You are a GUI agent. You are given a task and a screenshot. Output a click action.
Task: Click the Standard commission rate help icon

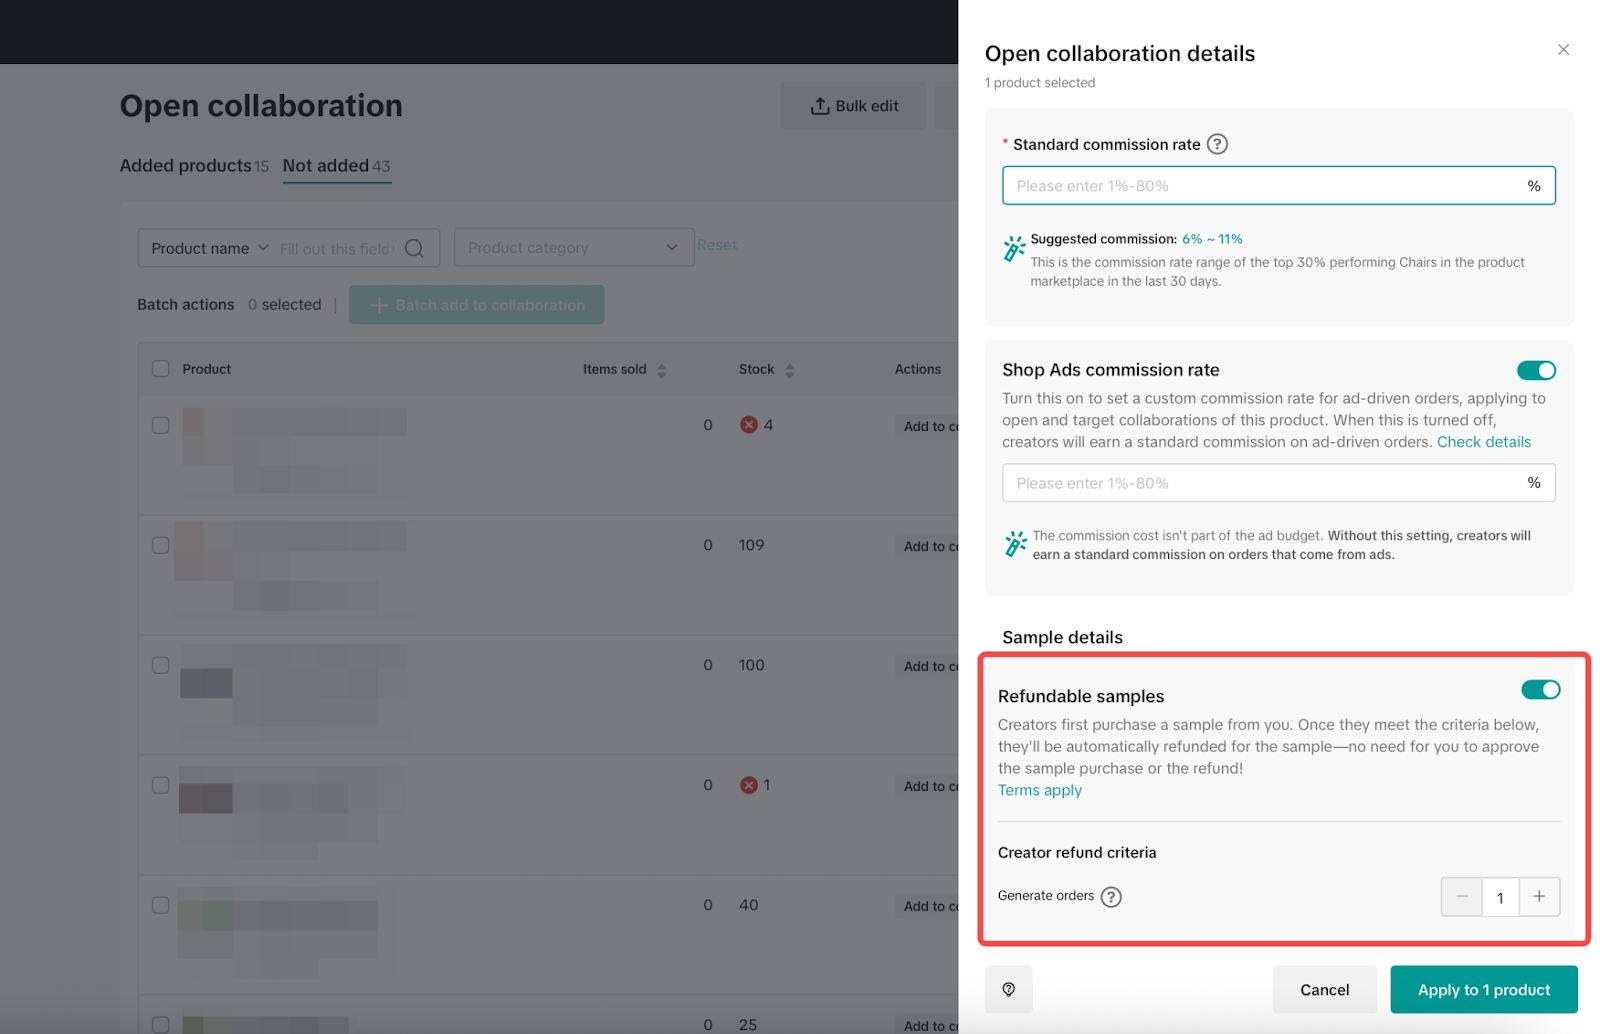[x=1217, y=144]
